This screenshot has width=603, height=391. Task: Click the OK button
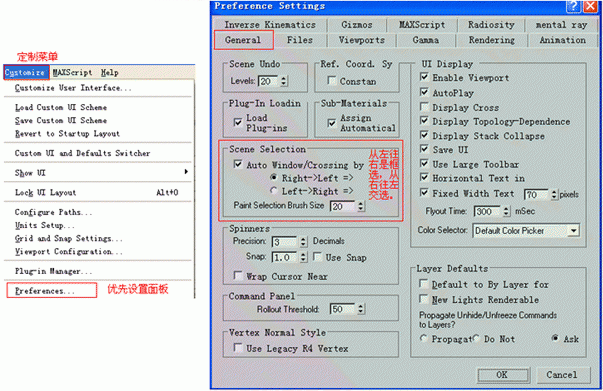click(503, 375)
